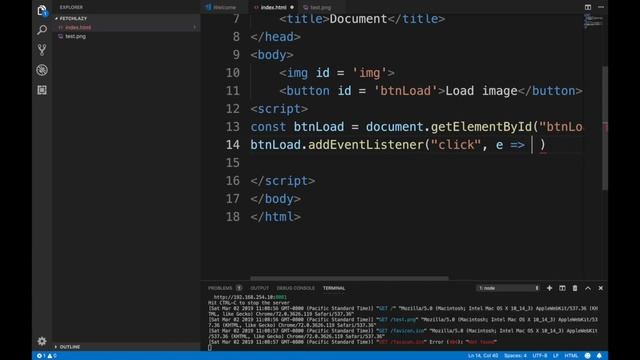
Task: Split the terminal pane
Action: coord(562,288)
